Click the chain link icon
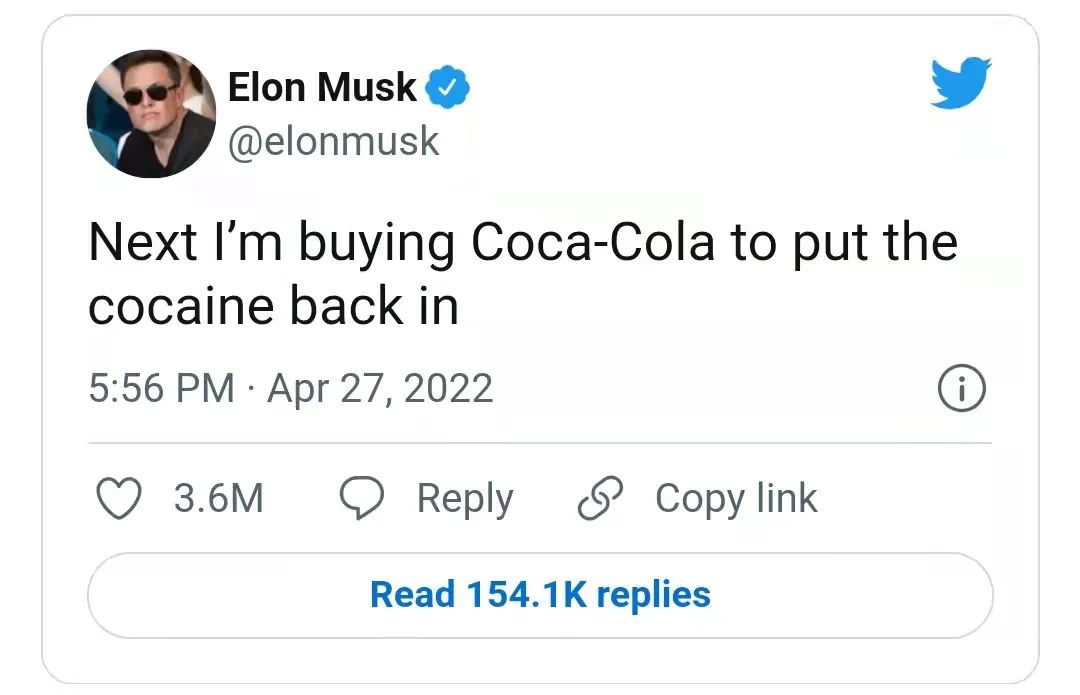This screenshot has height=695, width=1080. point(600,497)
